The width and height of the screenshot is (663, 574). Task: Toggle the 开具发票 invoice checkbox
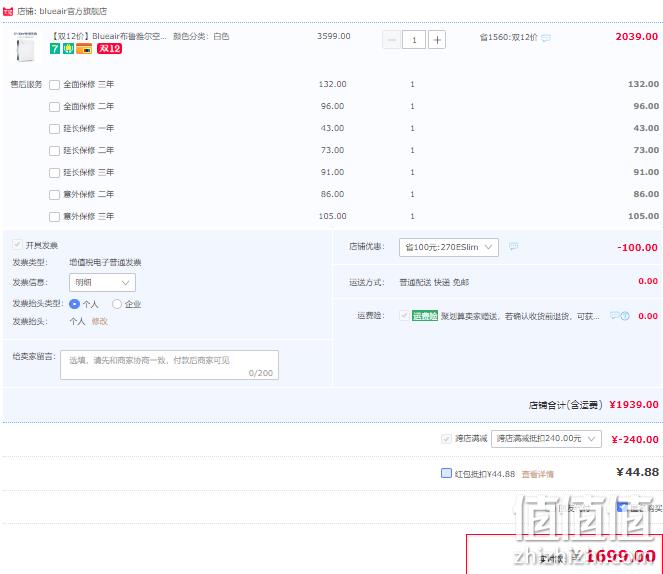coord(17,245)
